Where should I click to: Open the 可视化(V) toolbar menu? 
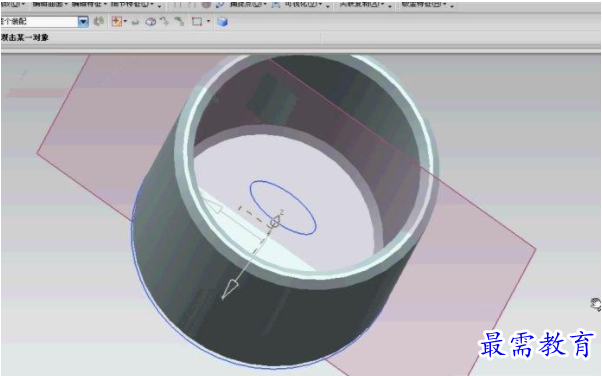click(303, 4)
